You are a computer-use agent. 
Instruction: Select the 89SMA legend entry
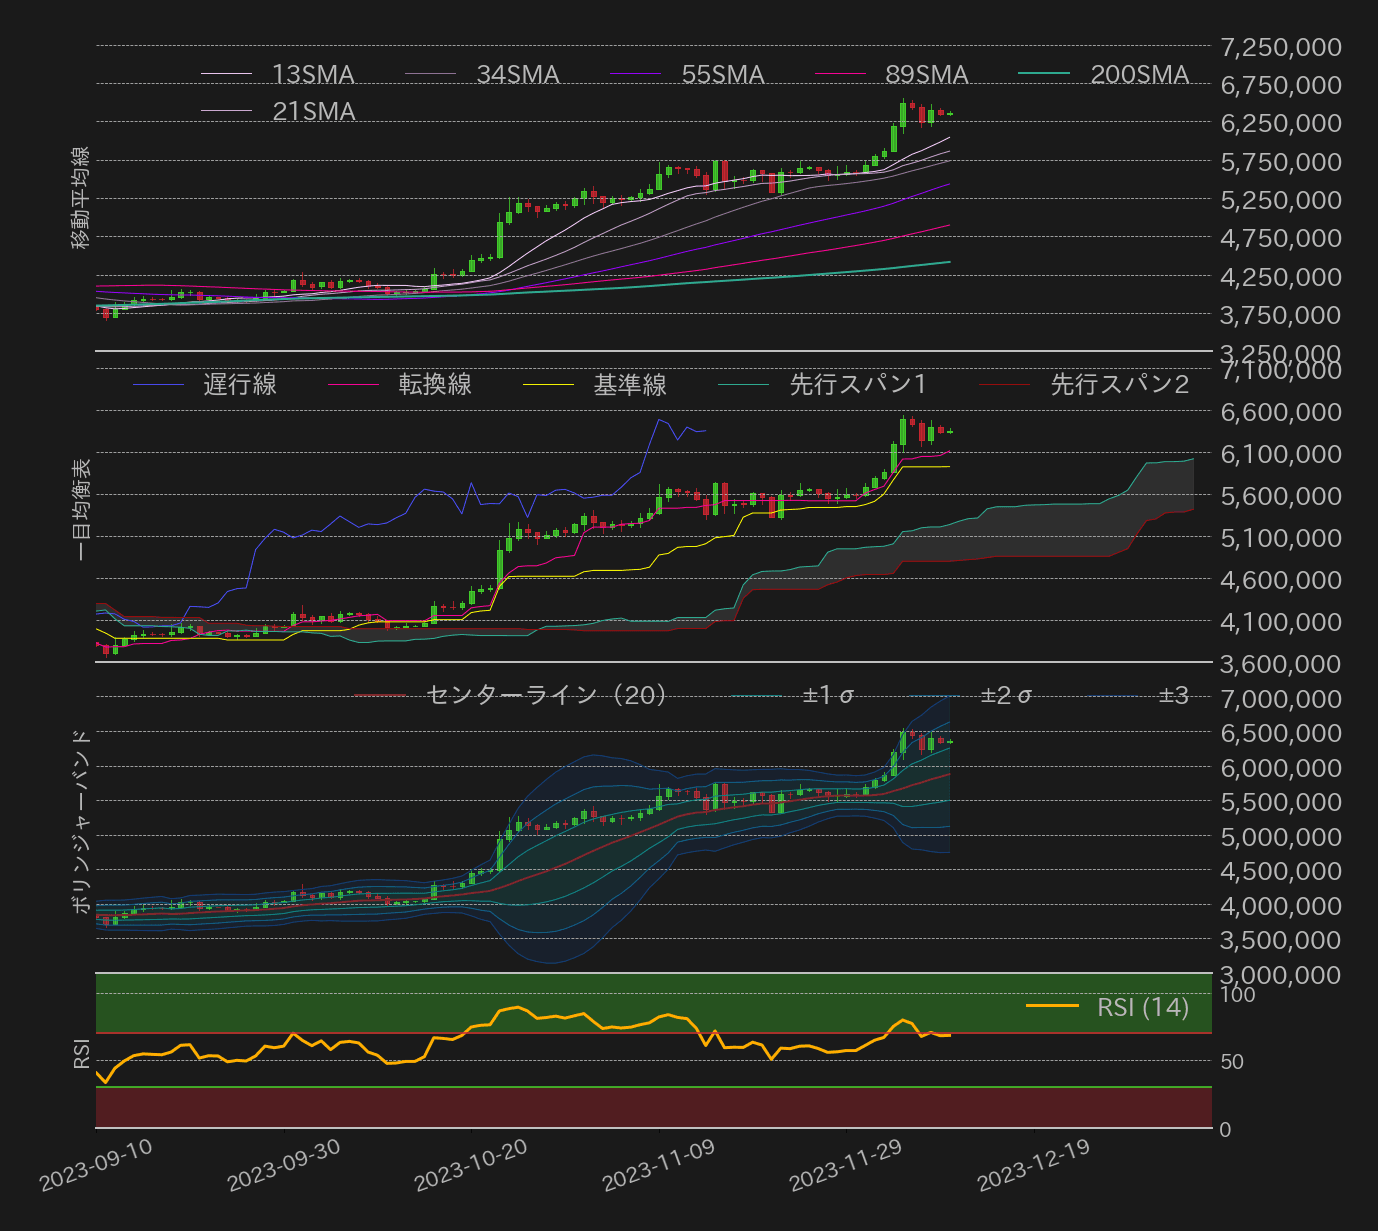click(926, 75)
